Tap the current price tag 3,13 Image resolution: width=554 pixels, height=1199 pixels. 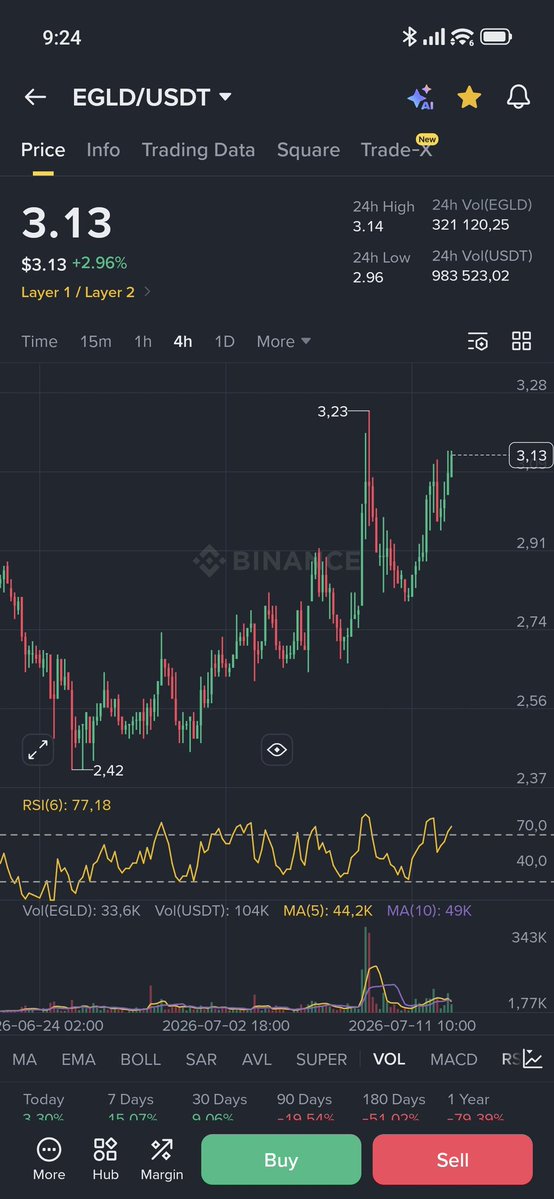tap(531, 456)
